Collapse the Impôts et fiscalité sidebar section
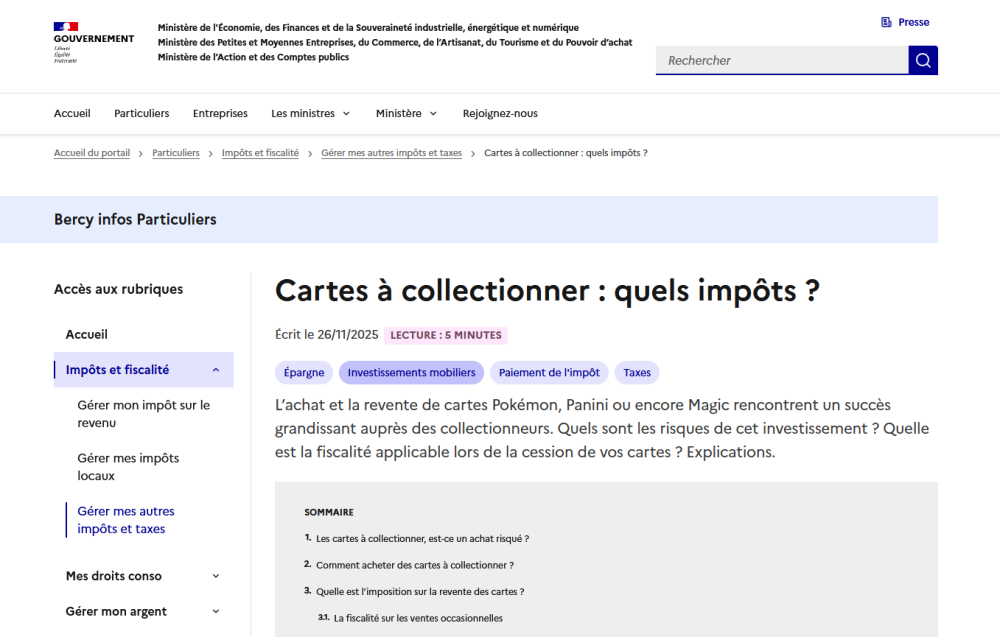This screenshot has width=1000, height=637. [216, 370]
